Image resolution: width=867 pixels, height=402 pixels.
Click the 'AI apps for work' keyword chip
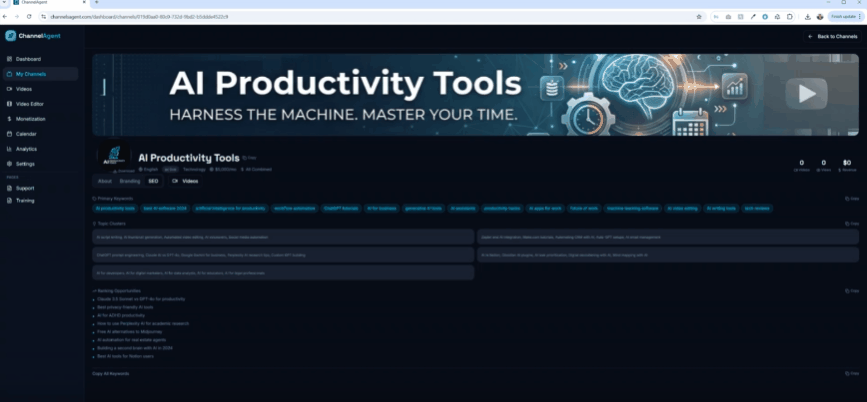(x=545, y=208)
